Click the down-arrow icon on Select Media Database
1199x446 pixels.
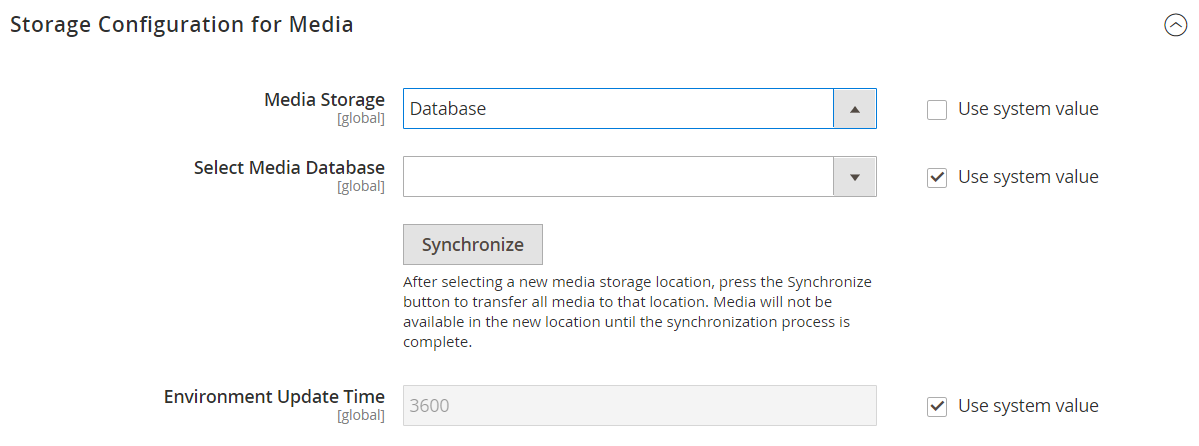pyautogui.click(x=855, y=177)
